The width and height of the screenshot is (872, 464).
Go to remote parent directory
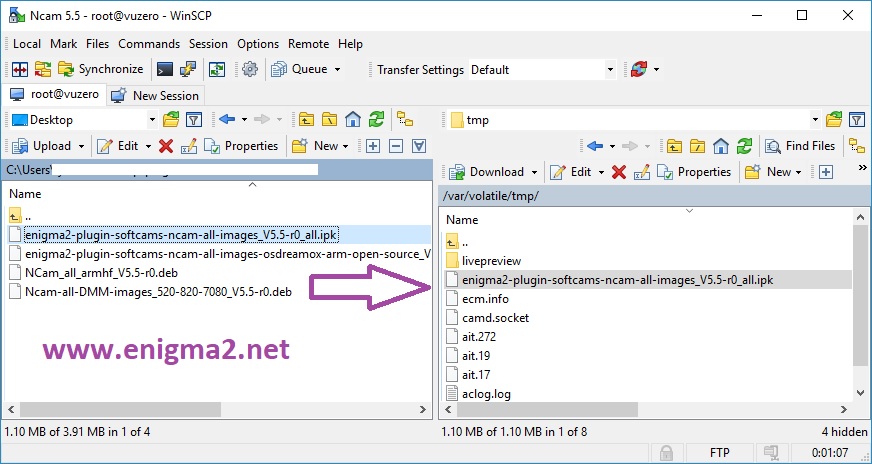(675, 146)
